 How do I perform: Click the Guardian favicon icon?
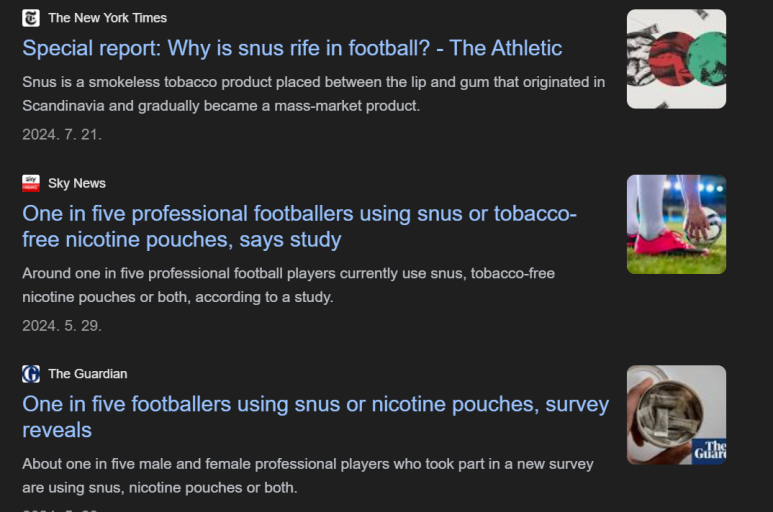pos(31,374)
